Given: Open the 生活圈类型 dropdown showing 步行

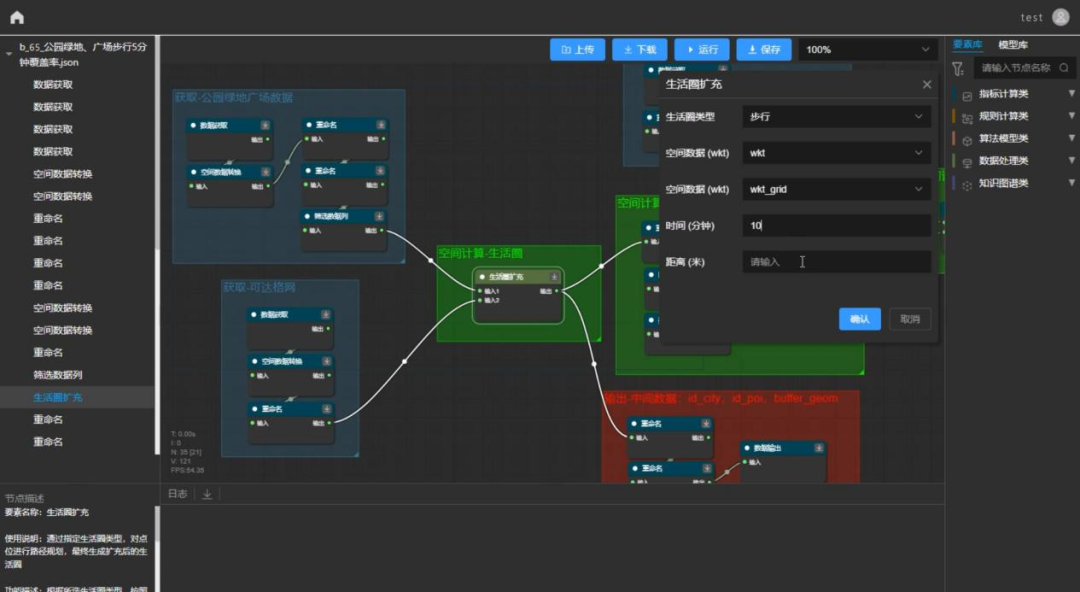Looking at the screenshot, I should (836, 116).
